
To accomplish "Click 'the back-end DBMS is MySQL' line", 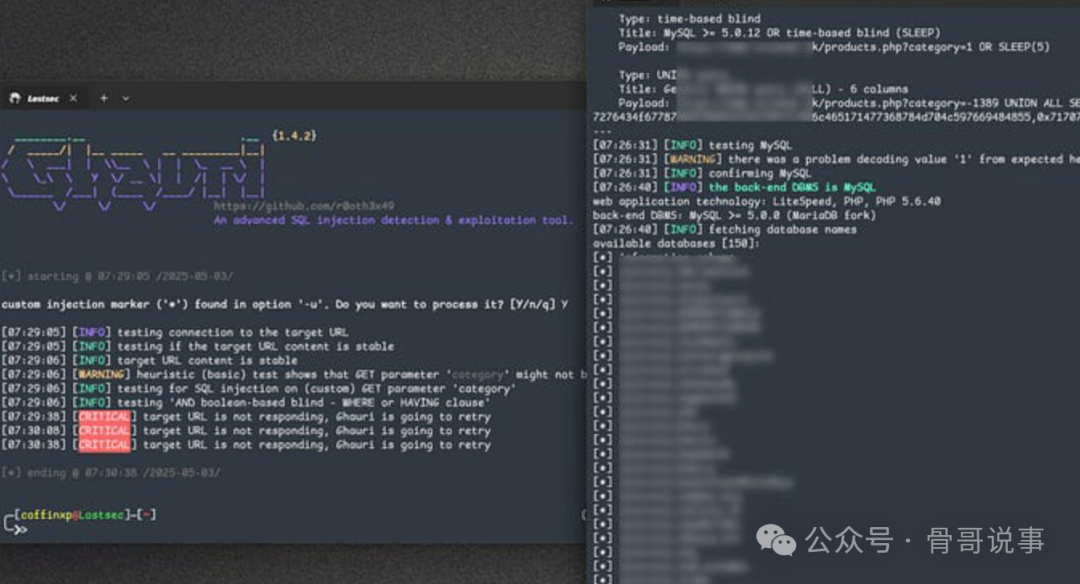I will tap(734, 187).
